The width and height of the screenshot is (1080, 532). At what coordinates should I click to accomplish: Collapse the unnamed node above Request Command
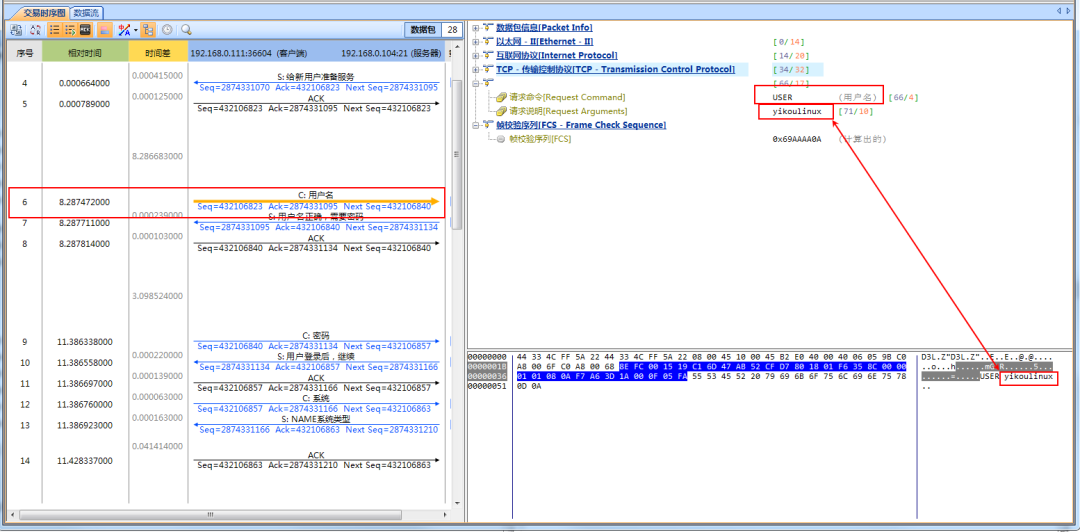click(475, 83)
